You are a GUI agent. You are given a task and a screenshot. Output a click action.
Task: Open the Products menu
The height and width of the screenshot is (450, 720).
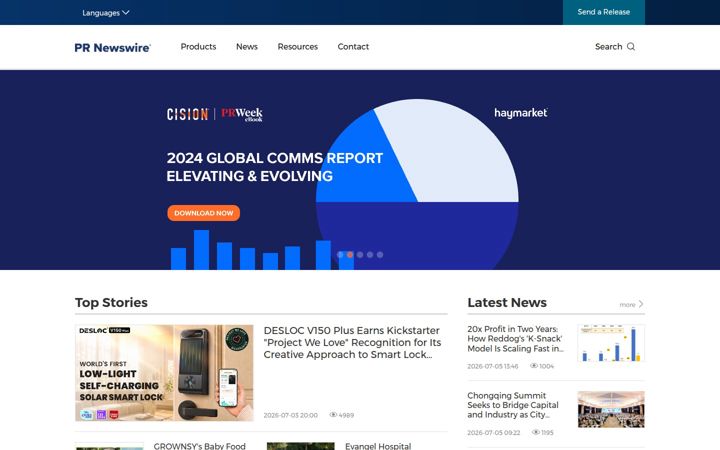pyautogui.click(x=198, y=47)
